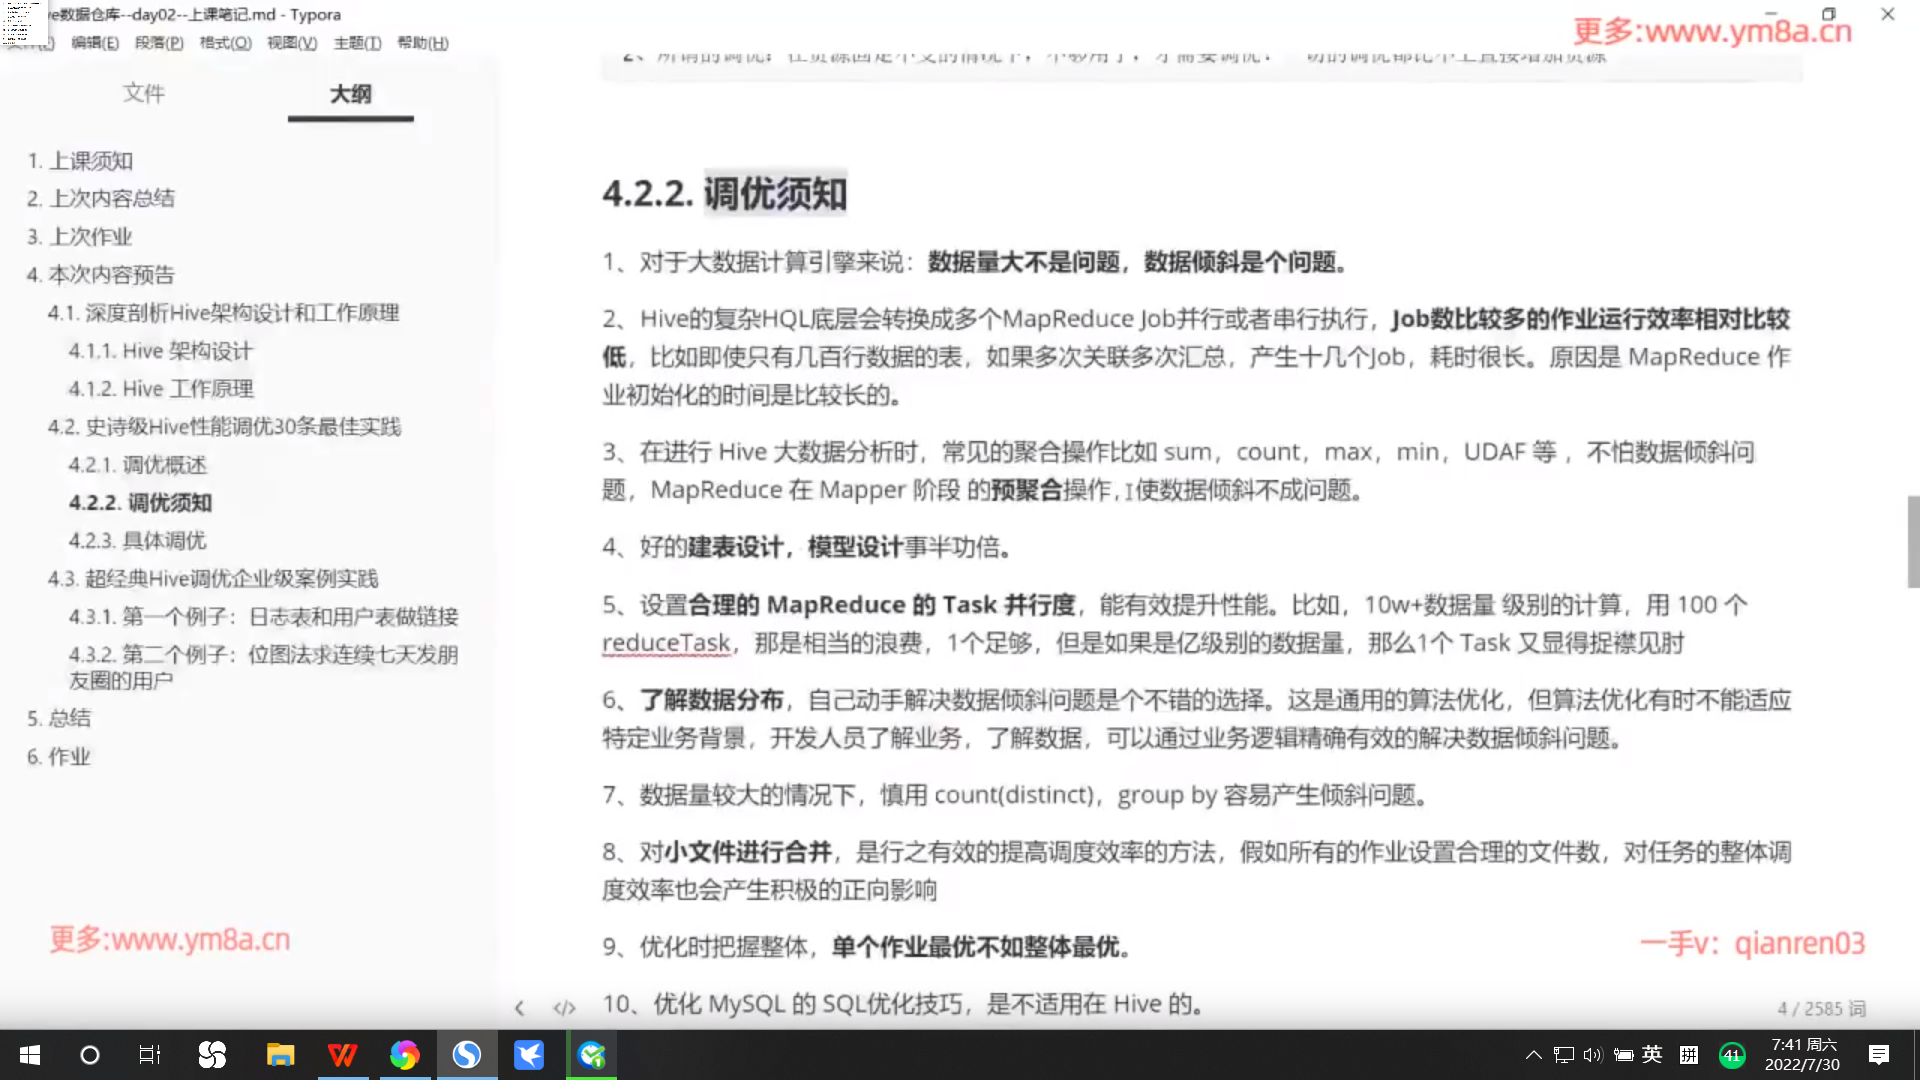The width and height of the screenshot is (1920, 1080).
Task: Open the 格式(O) menu
Action: click(225, 43)
